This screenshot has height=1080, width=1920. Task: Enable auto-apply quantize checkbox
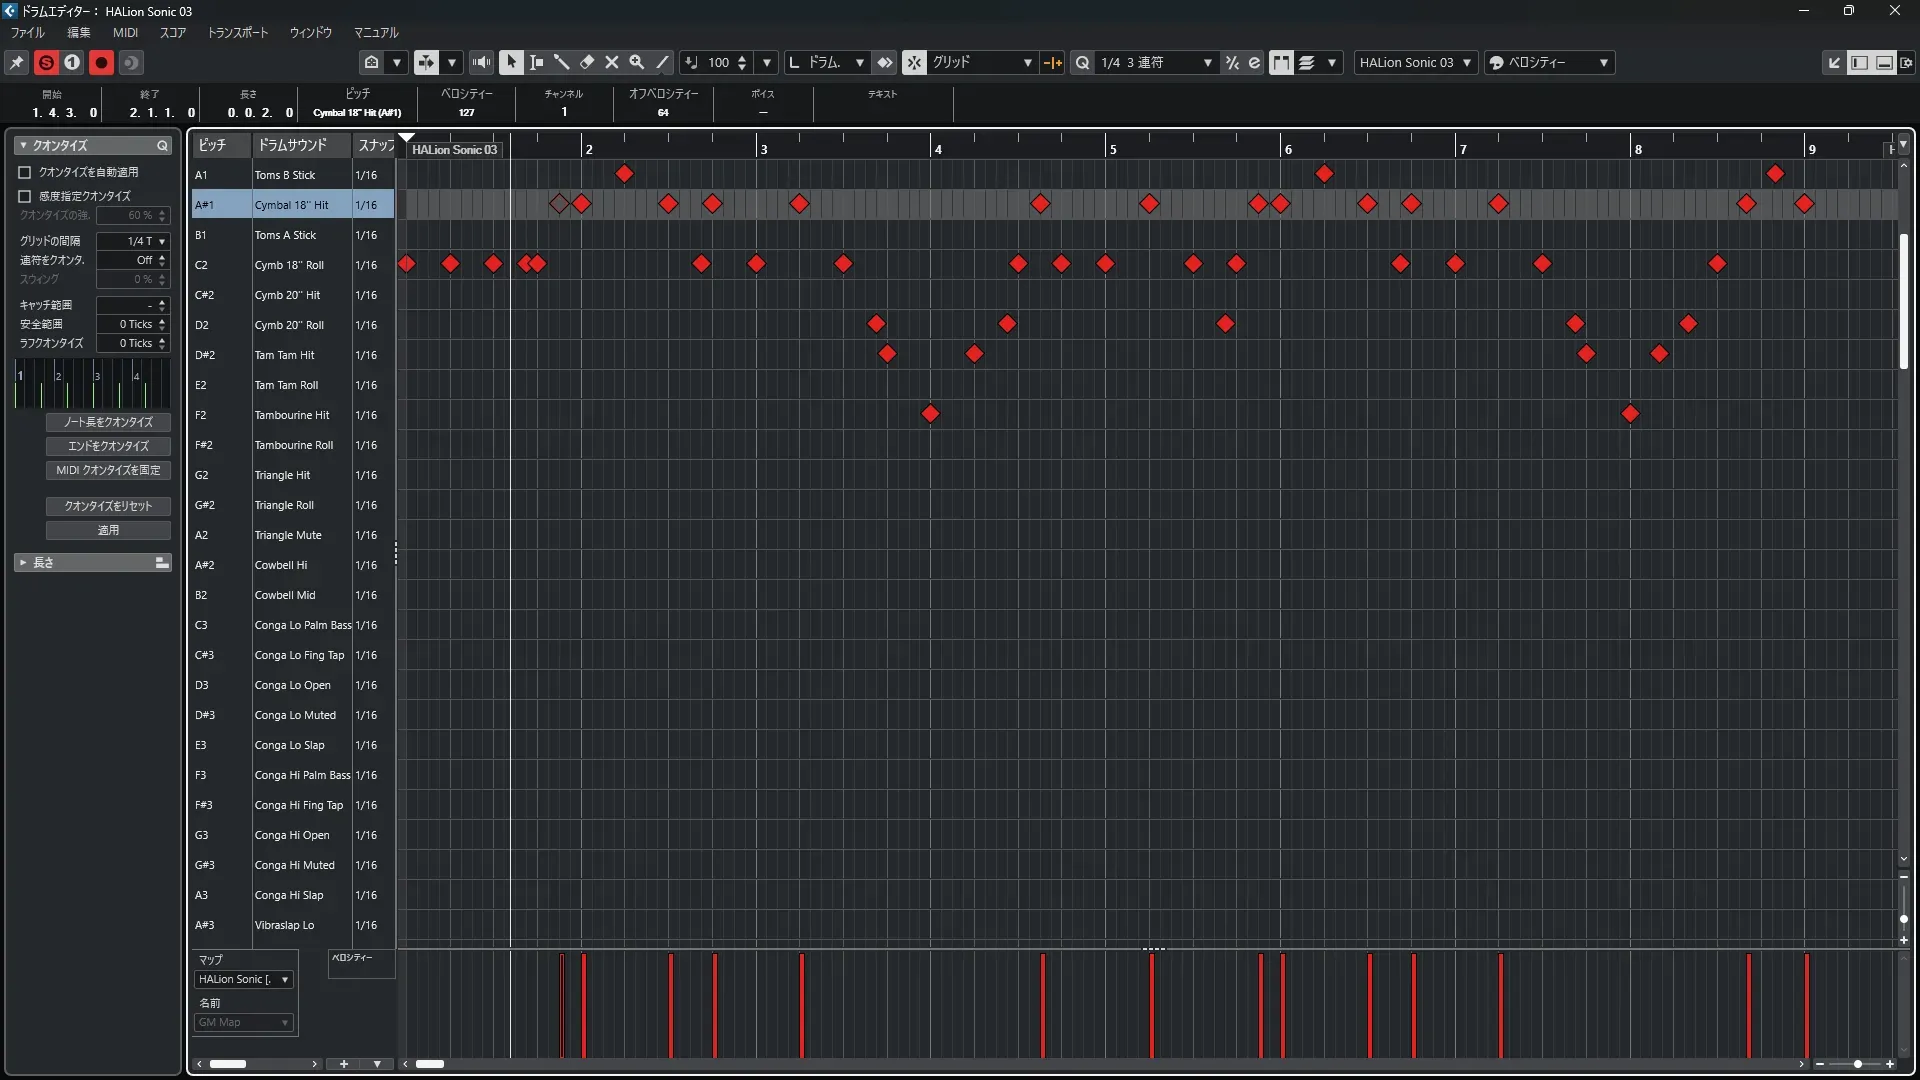click(x=25, y=172)
